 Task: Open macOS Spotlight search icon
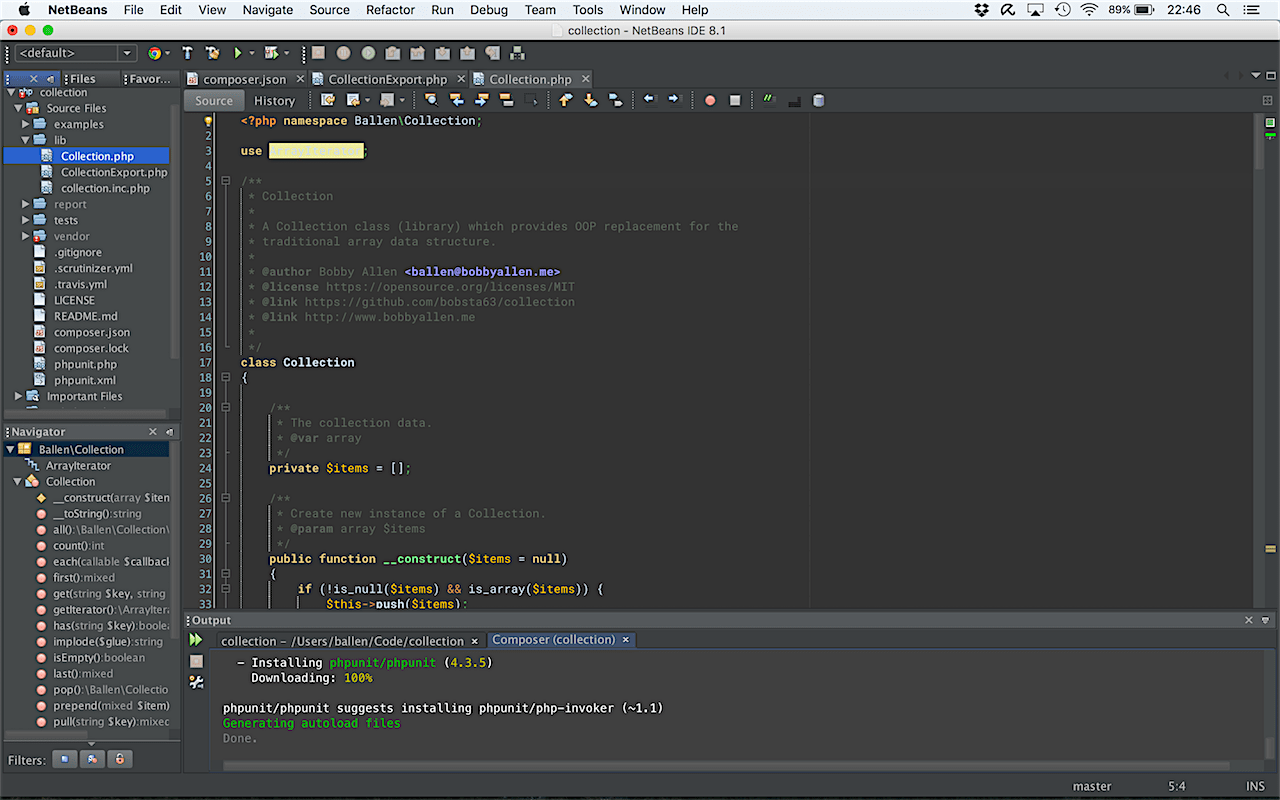(1223, 10)
